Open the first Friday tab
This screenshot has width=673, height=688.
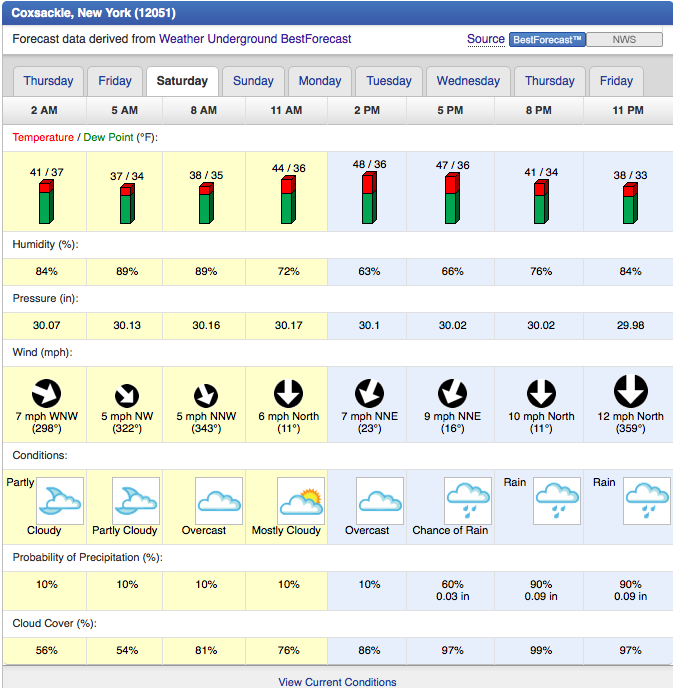(x=115, y=81)
